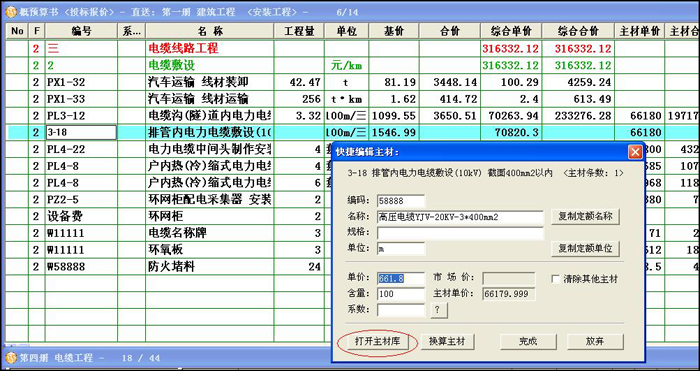Image resolution: width=700 pixels, height=371 pixels.
Task: Click the green 元/km unit cell
Action: (x=347, y=65)
